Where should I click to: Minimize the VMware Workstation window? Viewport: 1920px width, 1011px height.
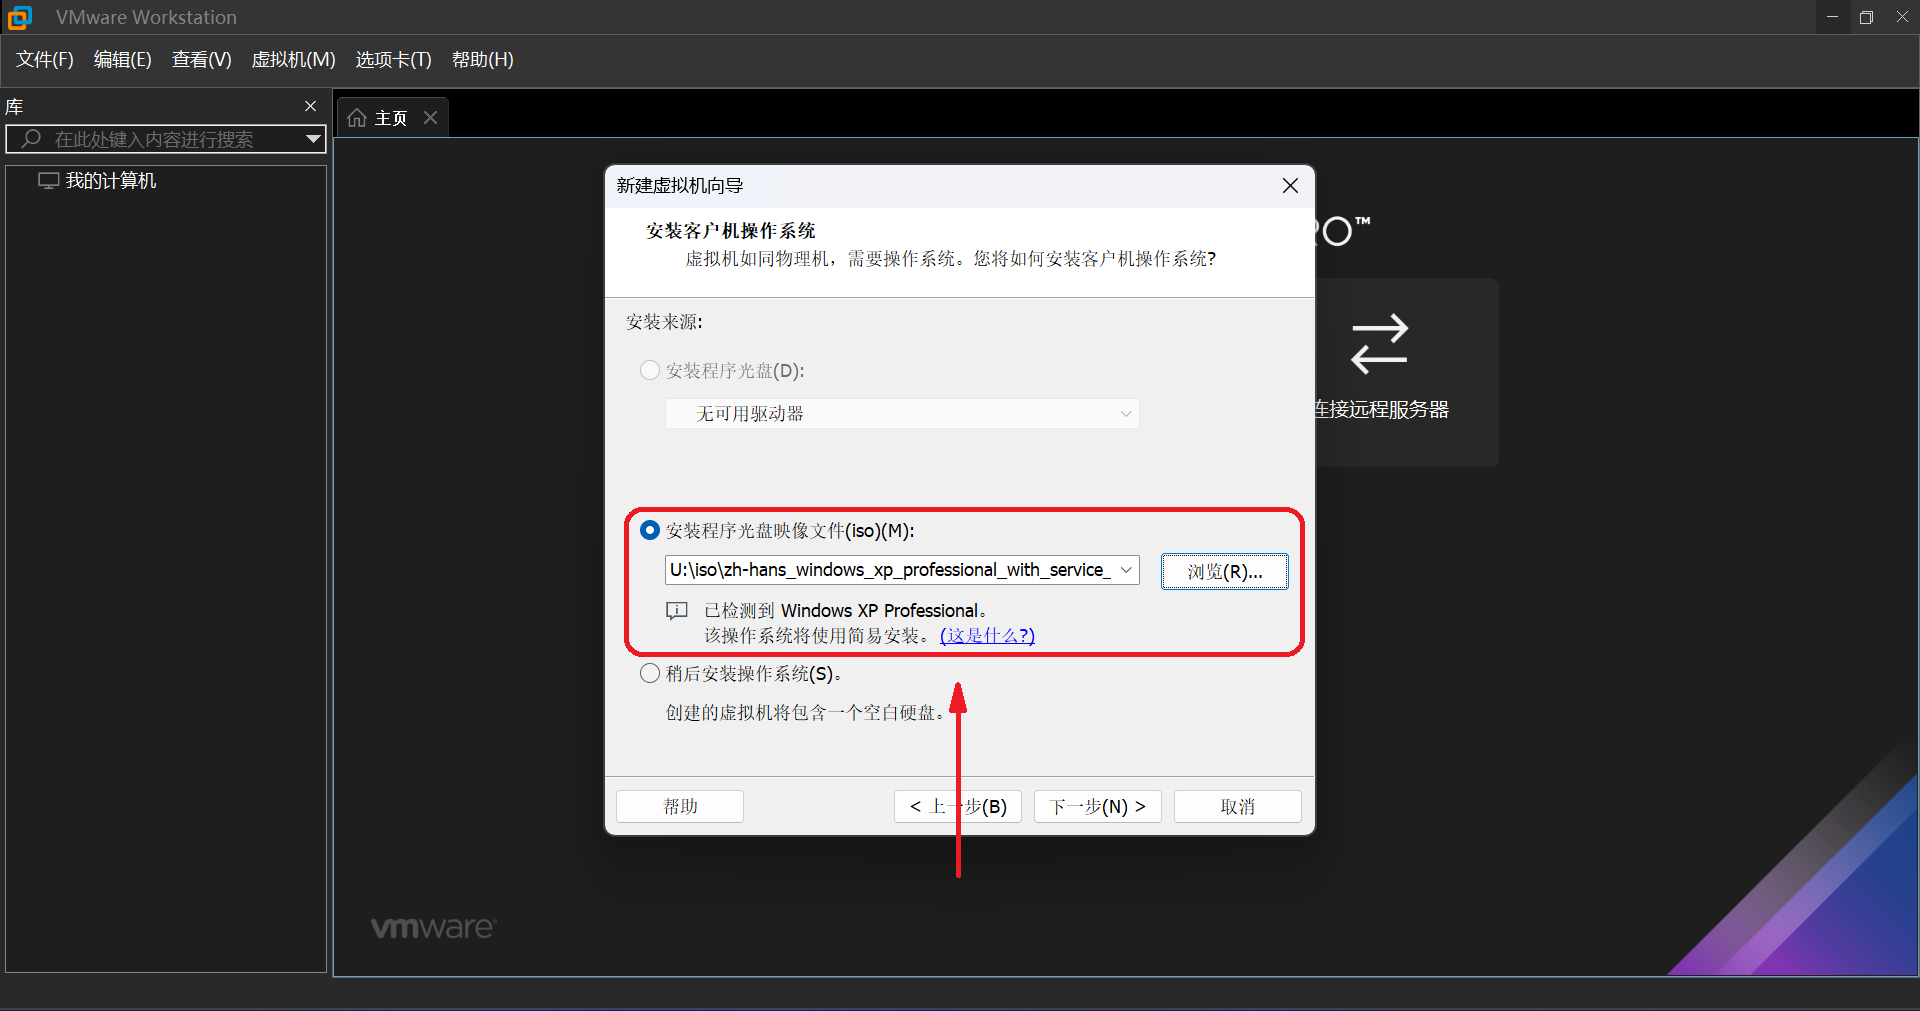[1832, 17]
